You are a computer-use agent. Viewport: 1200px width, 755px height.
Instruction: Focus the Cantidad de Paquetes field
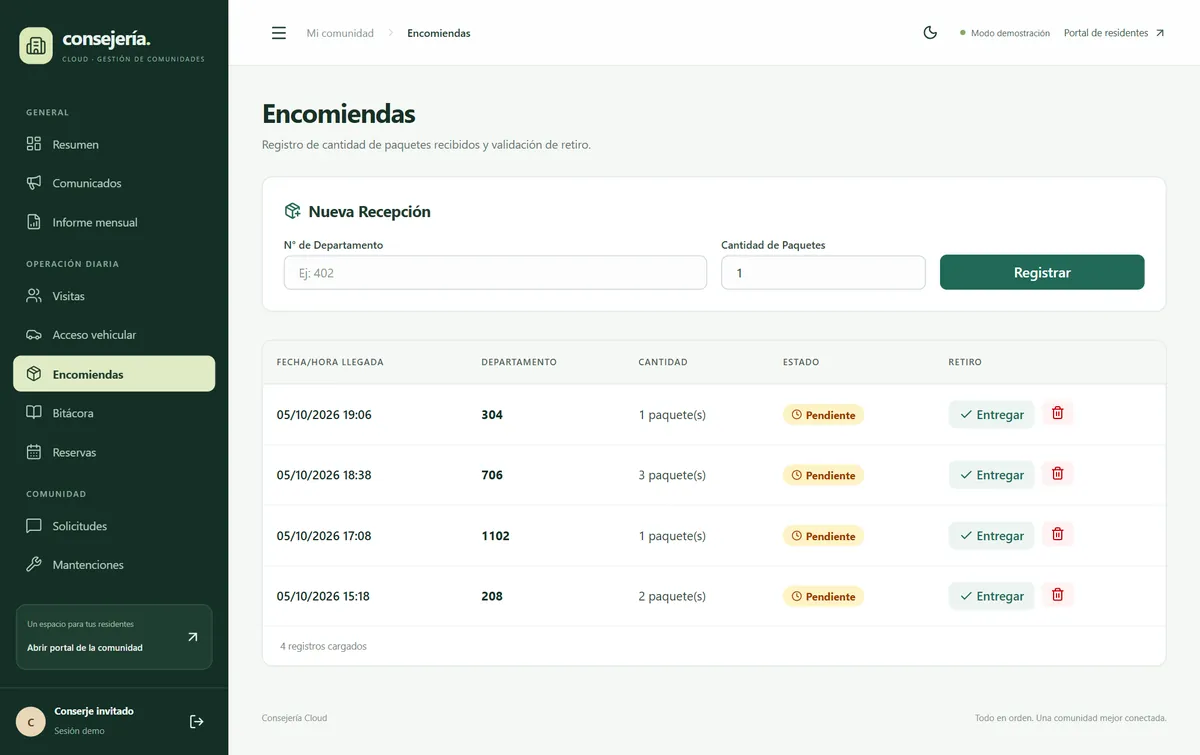823,273
